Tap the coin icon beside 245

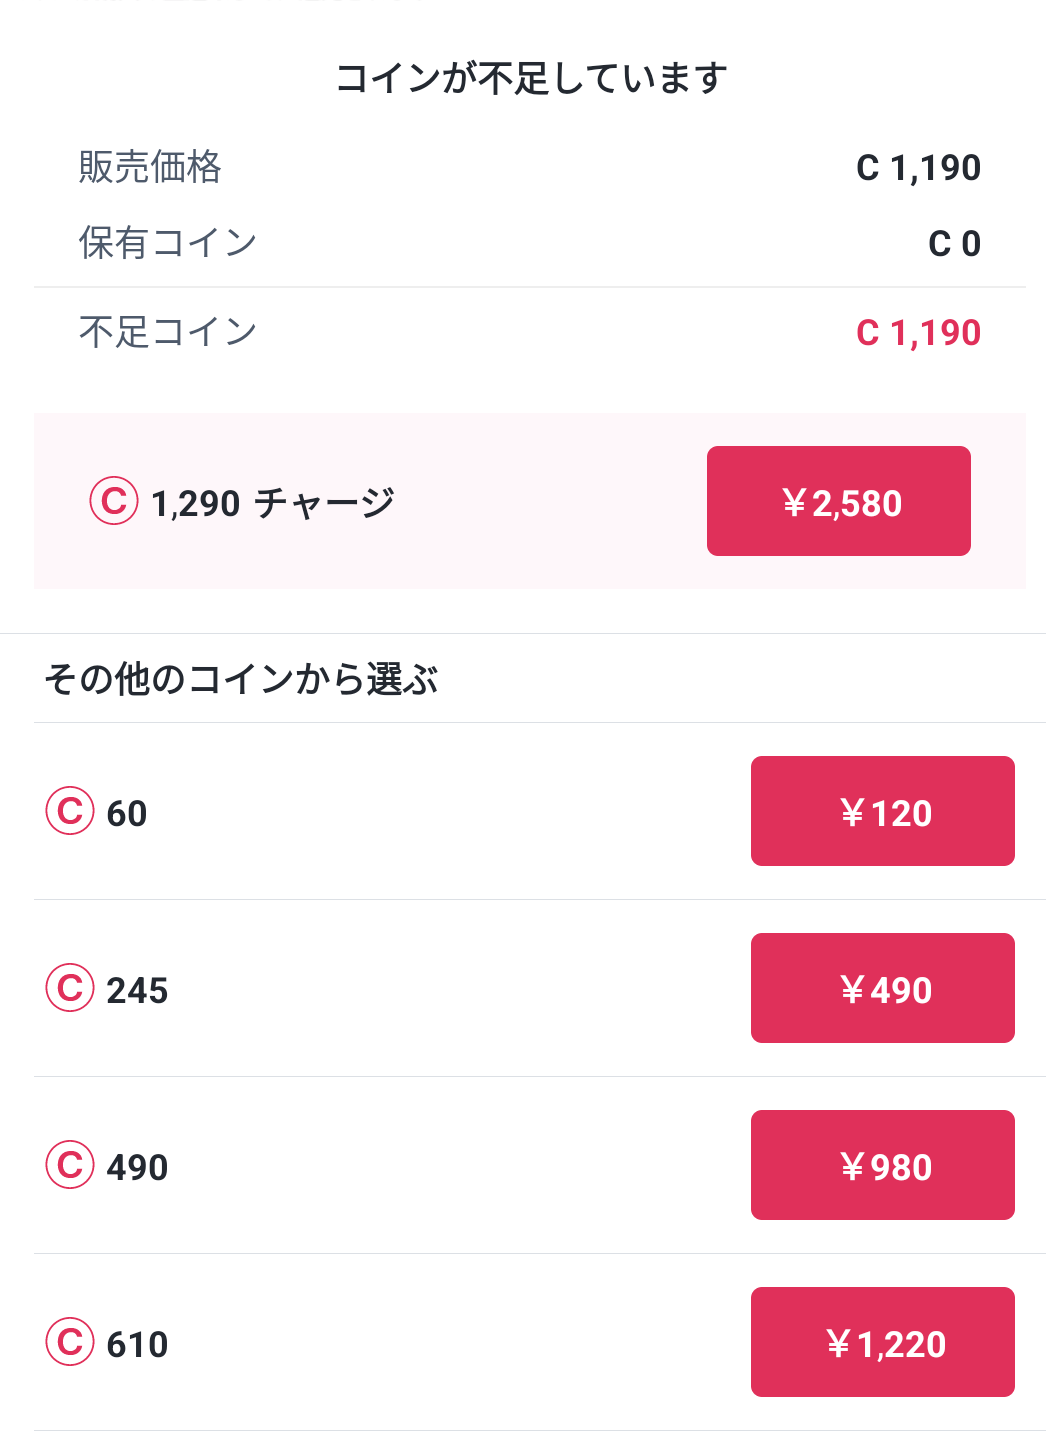(70, 988)
